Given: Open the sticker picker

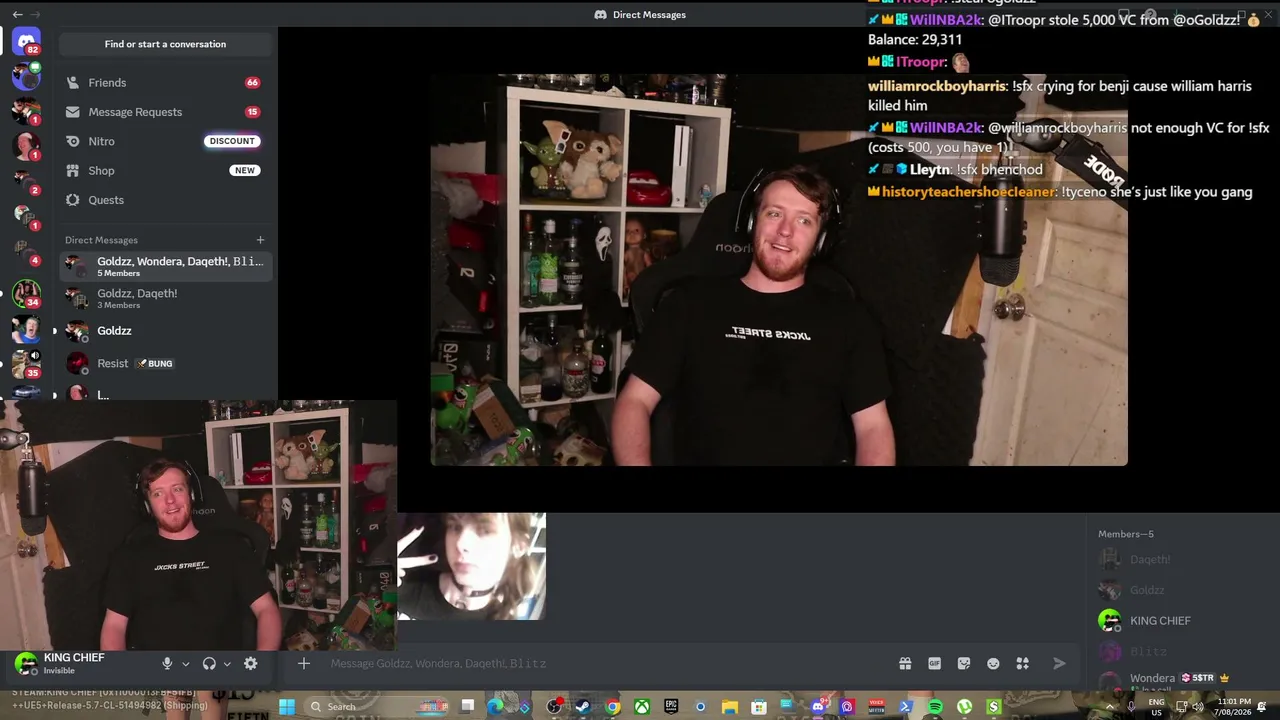Looking at the screenshot, I should click(964, 663).
